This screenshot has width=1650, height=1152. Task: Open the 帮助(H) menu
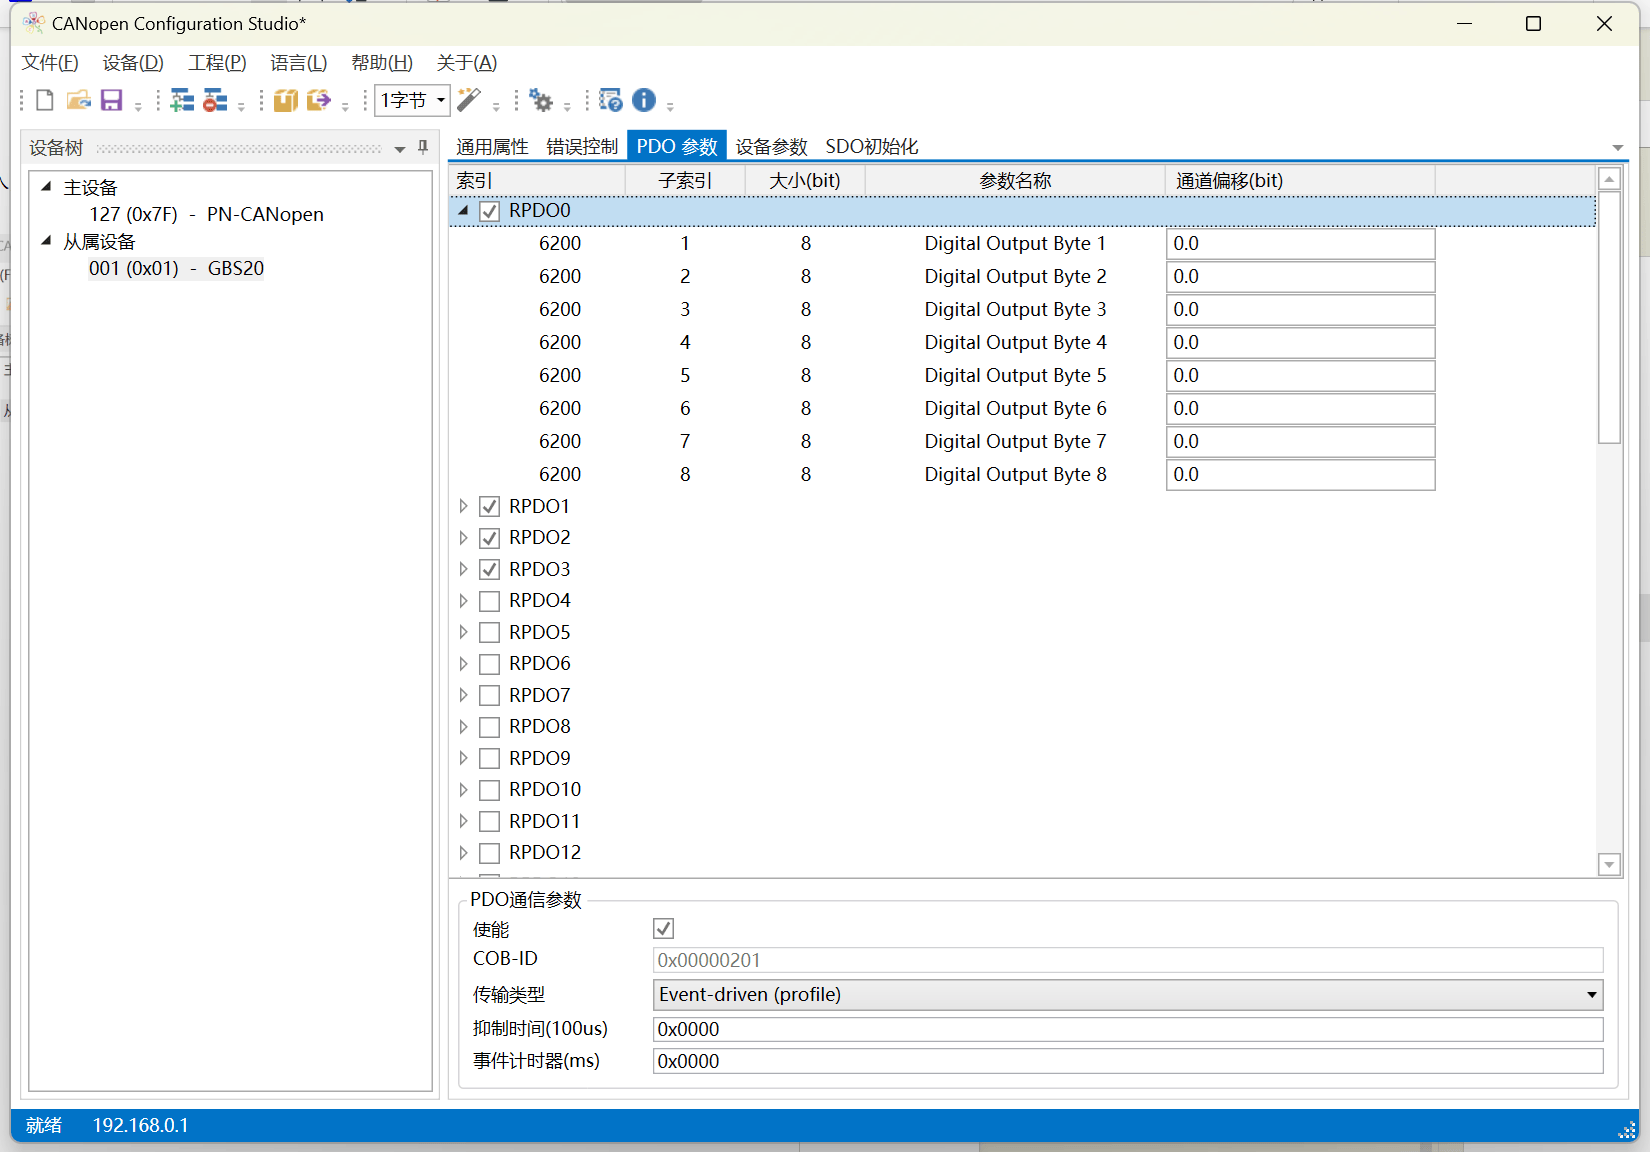382,62
